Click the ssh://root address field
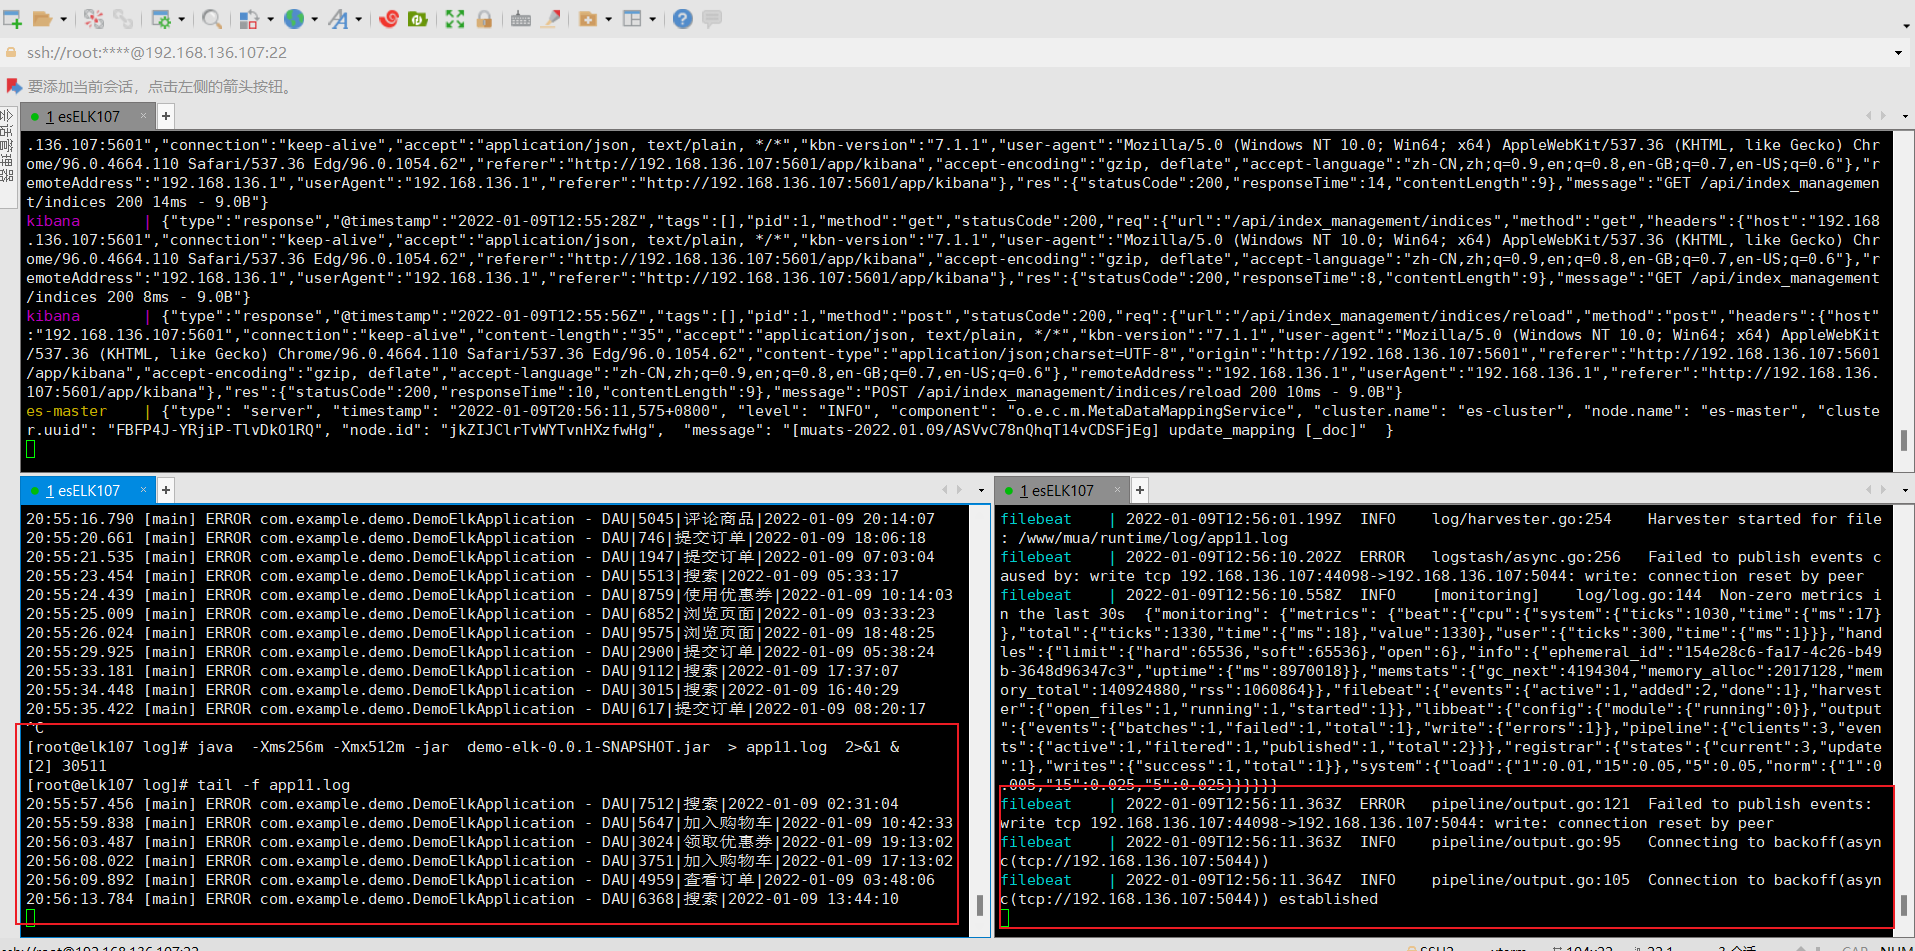 click(955, 53)
